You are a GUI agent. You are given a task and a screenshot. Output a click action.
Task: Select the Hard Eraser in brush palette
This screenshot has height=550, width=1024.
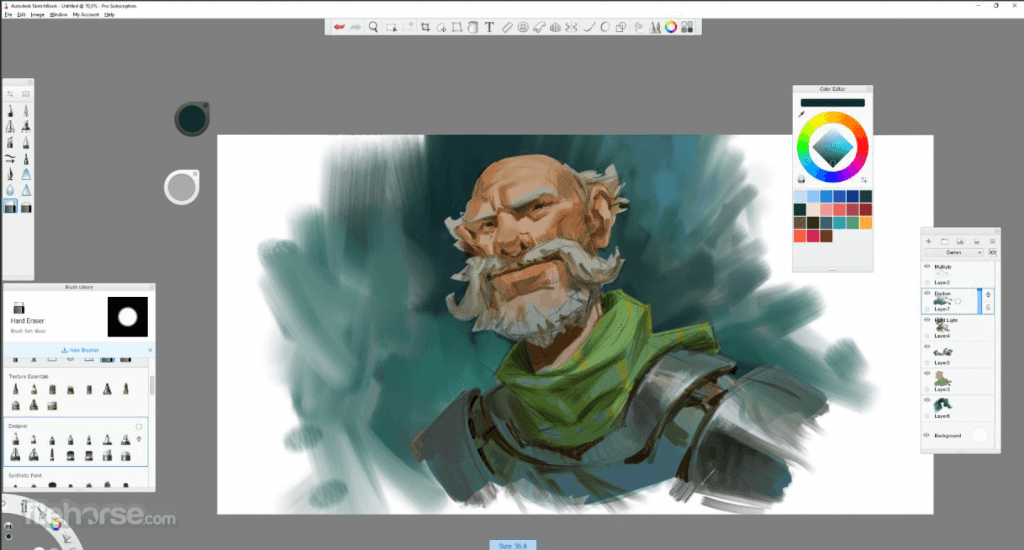10,207
